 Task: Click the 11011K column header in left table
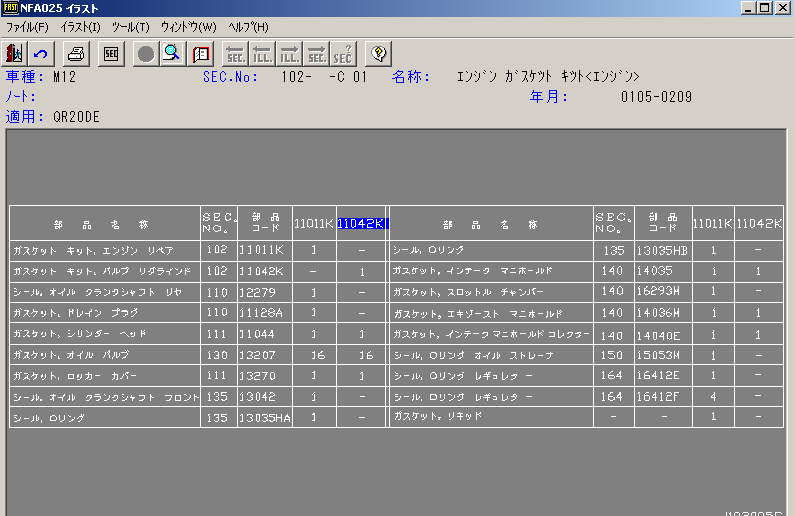pos(314,223)
